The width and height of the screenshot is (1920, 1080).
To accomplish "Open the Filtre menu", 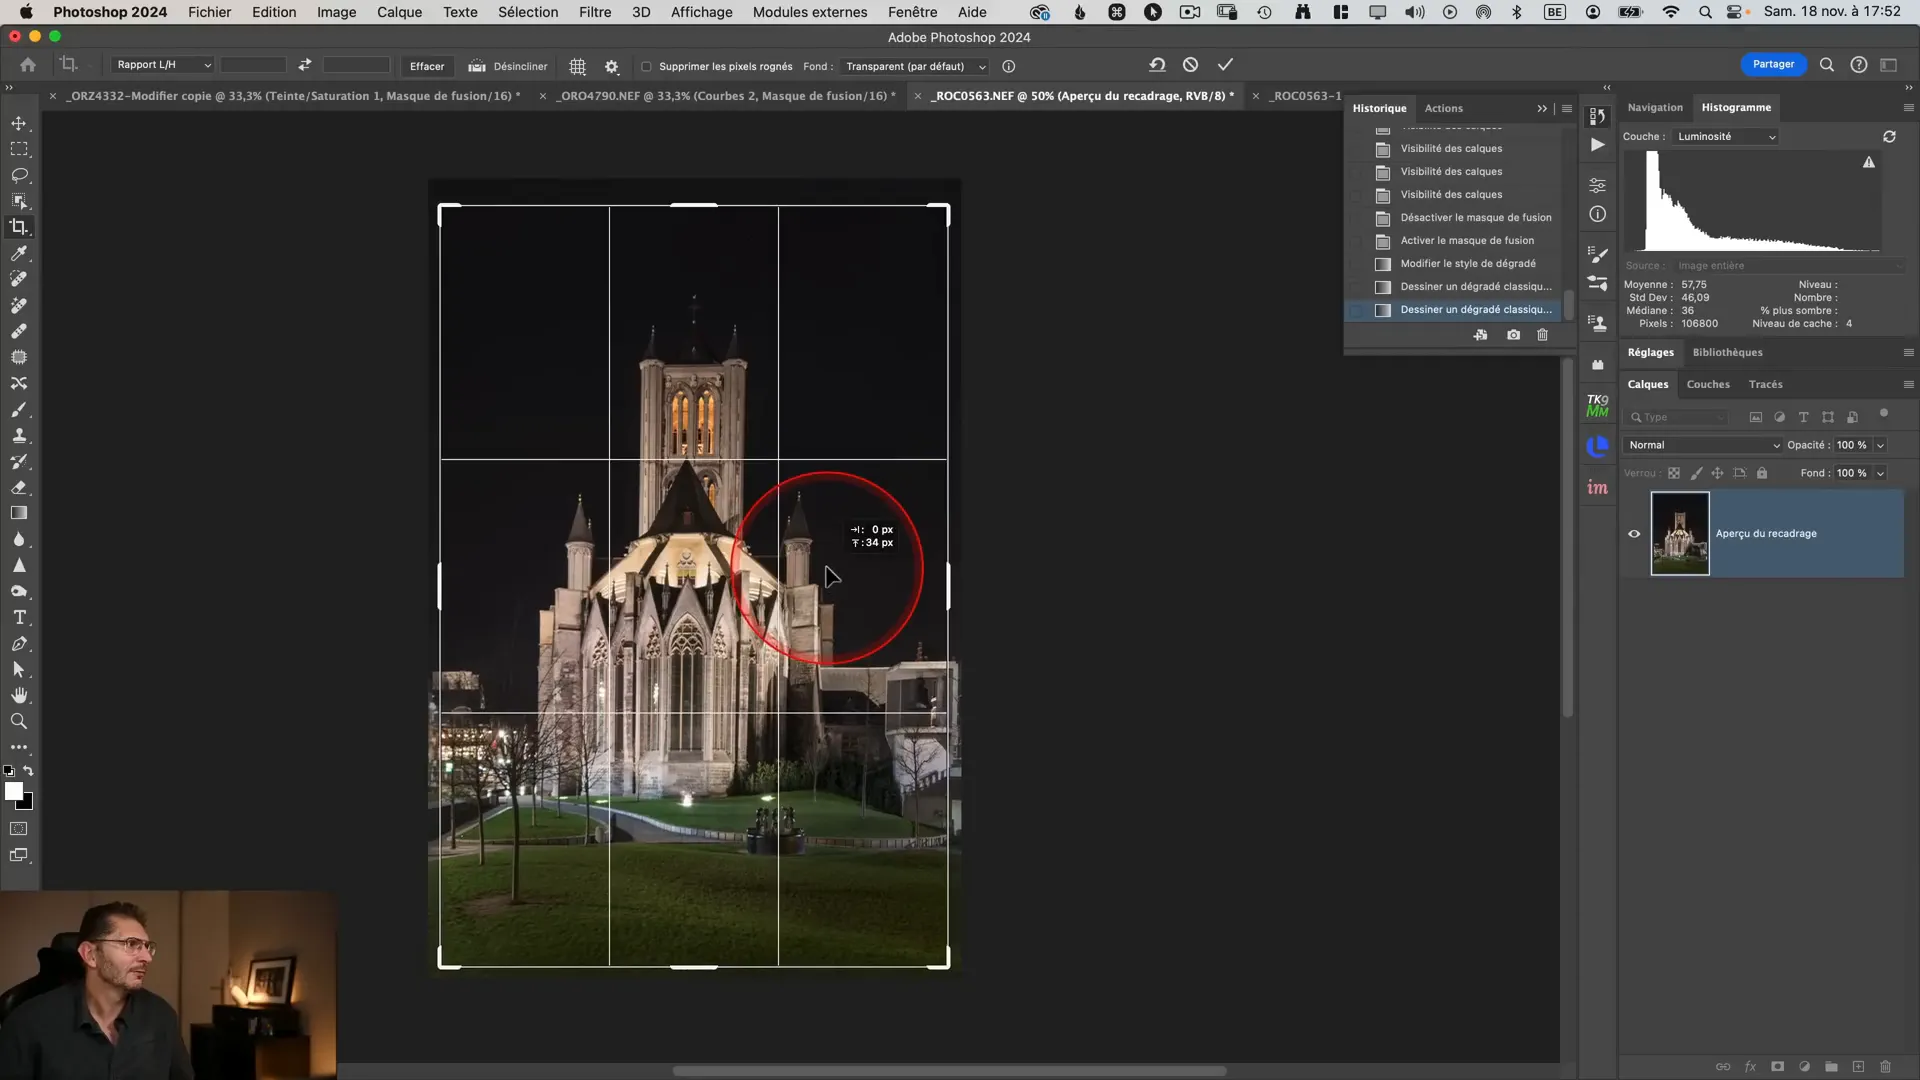I will point(595,12).
